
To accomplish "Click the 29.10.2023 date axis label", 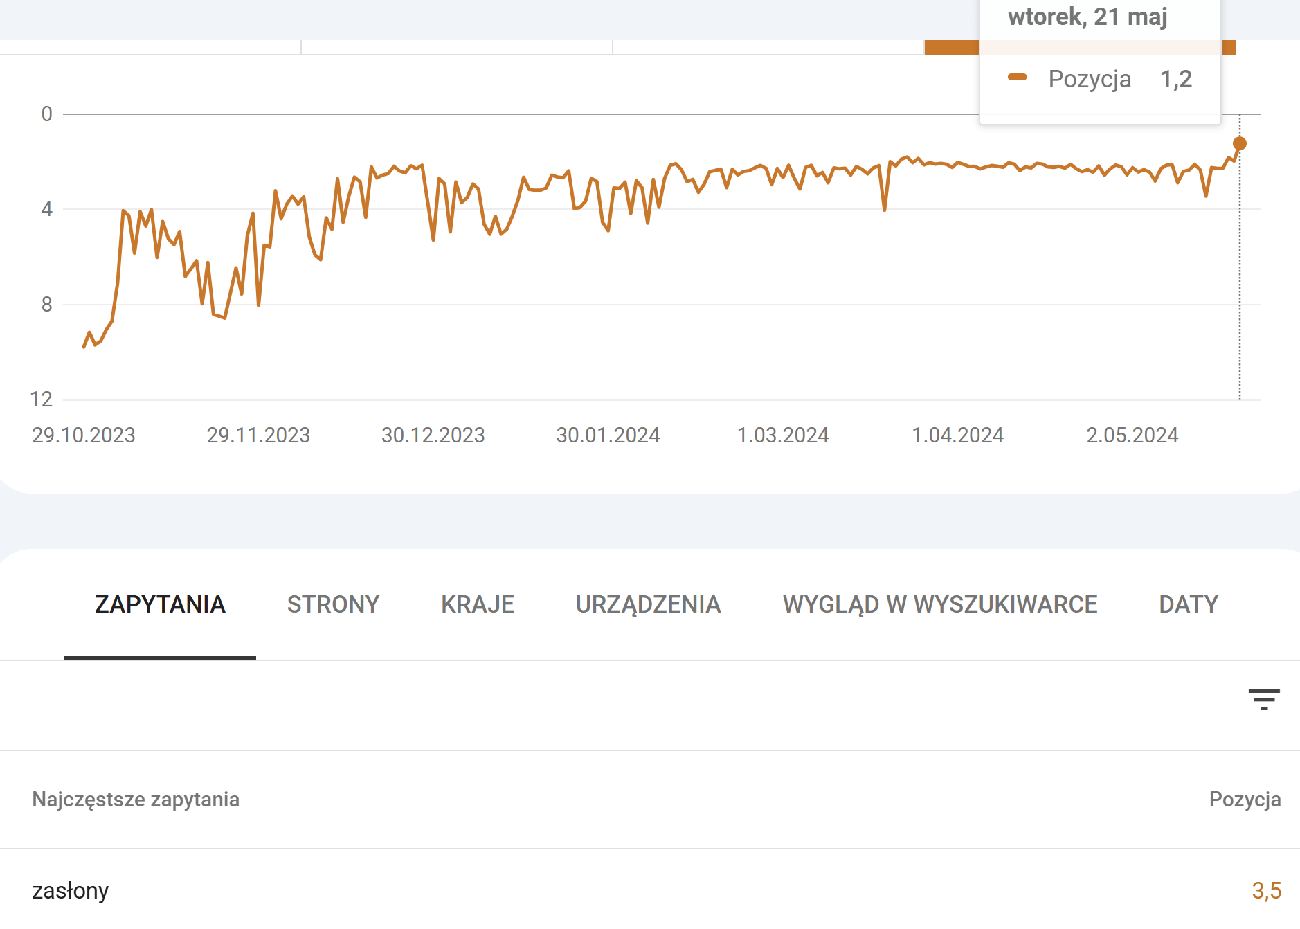I will (84, 435).
